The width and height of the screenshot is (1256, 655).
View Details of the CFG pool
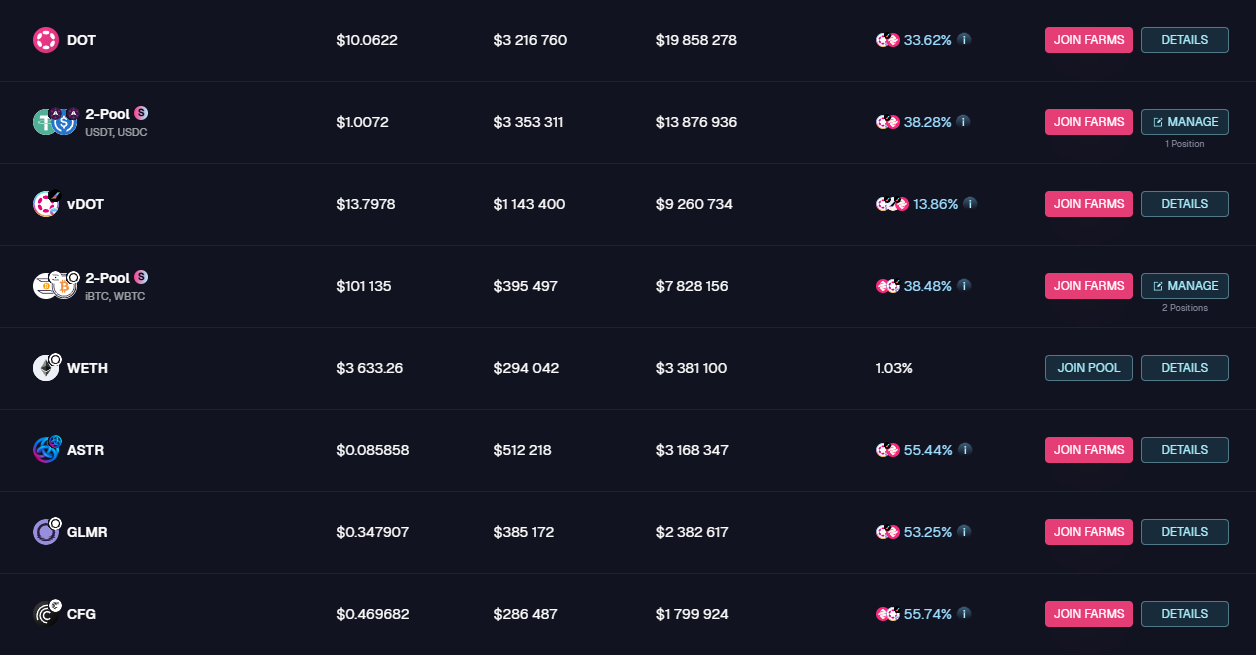(1184, 614)
